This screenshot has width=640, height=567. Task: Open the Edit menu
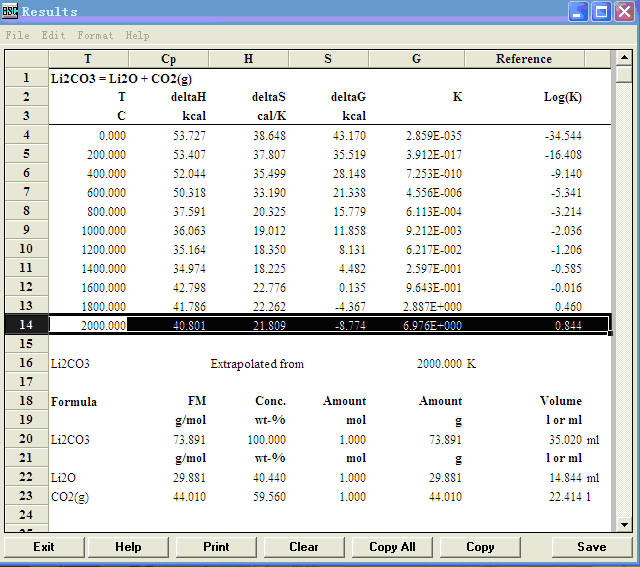coord(53,36)
